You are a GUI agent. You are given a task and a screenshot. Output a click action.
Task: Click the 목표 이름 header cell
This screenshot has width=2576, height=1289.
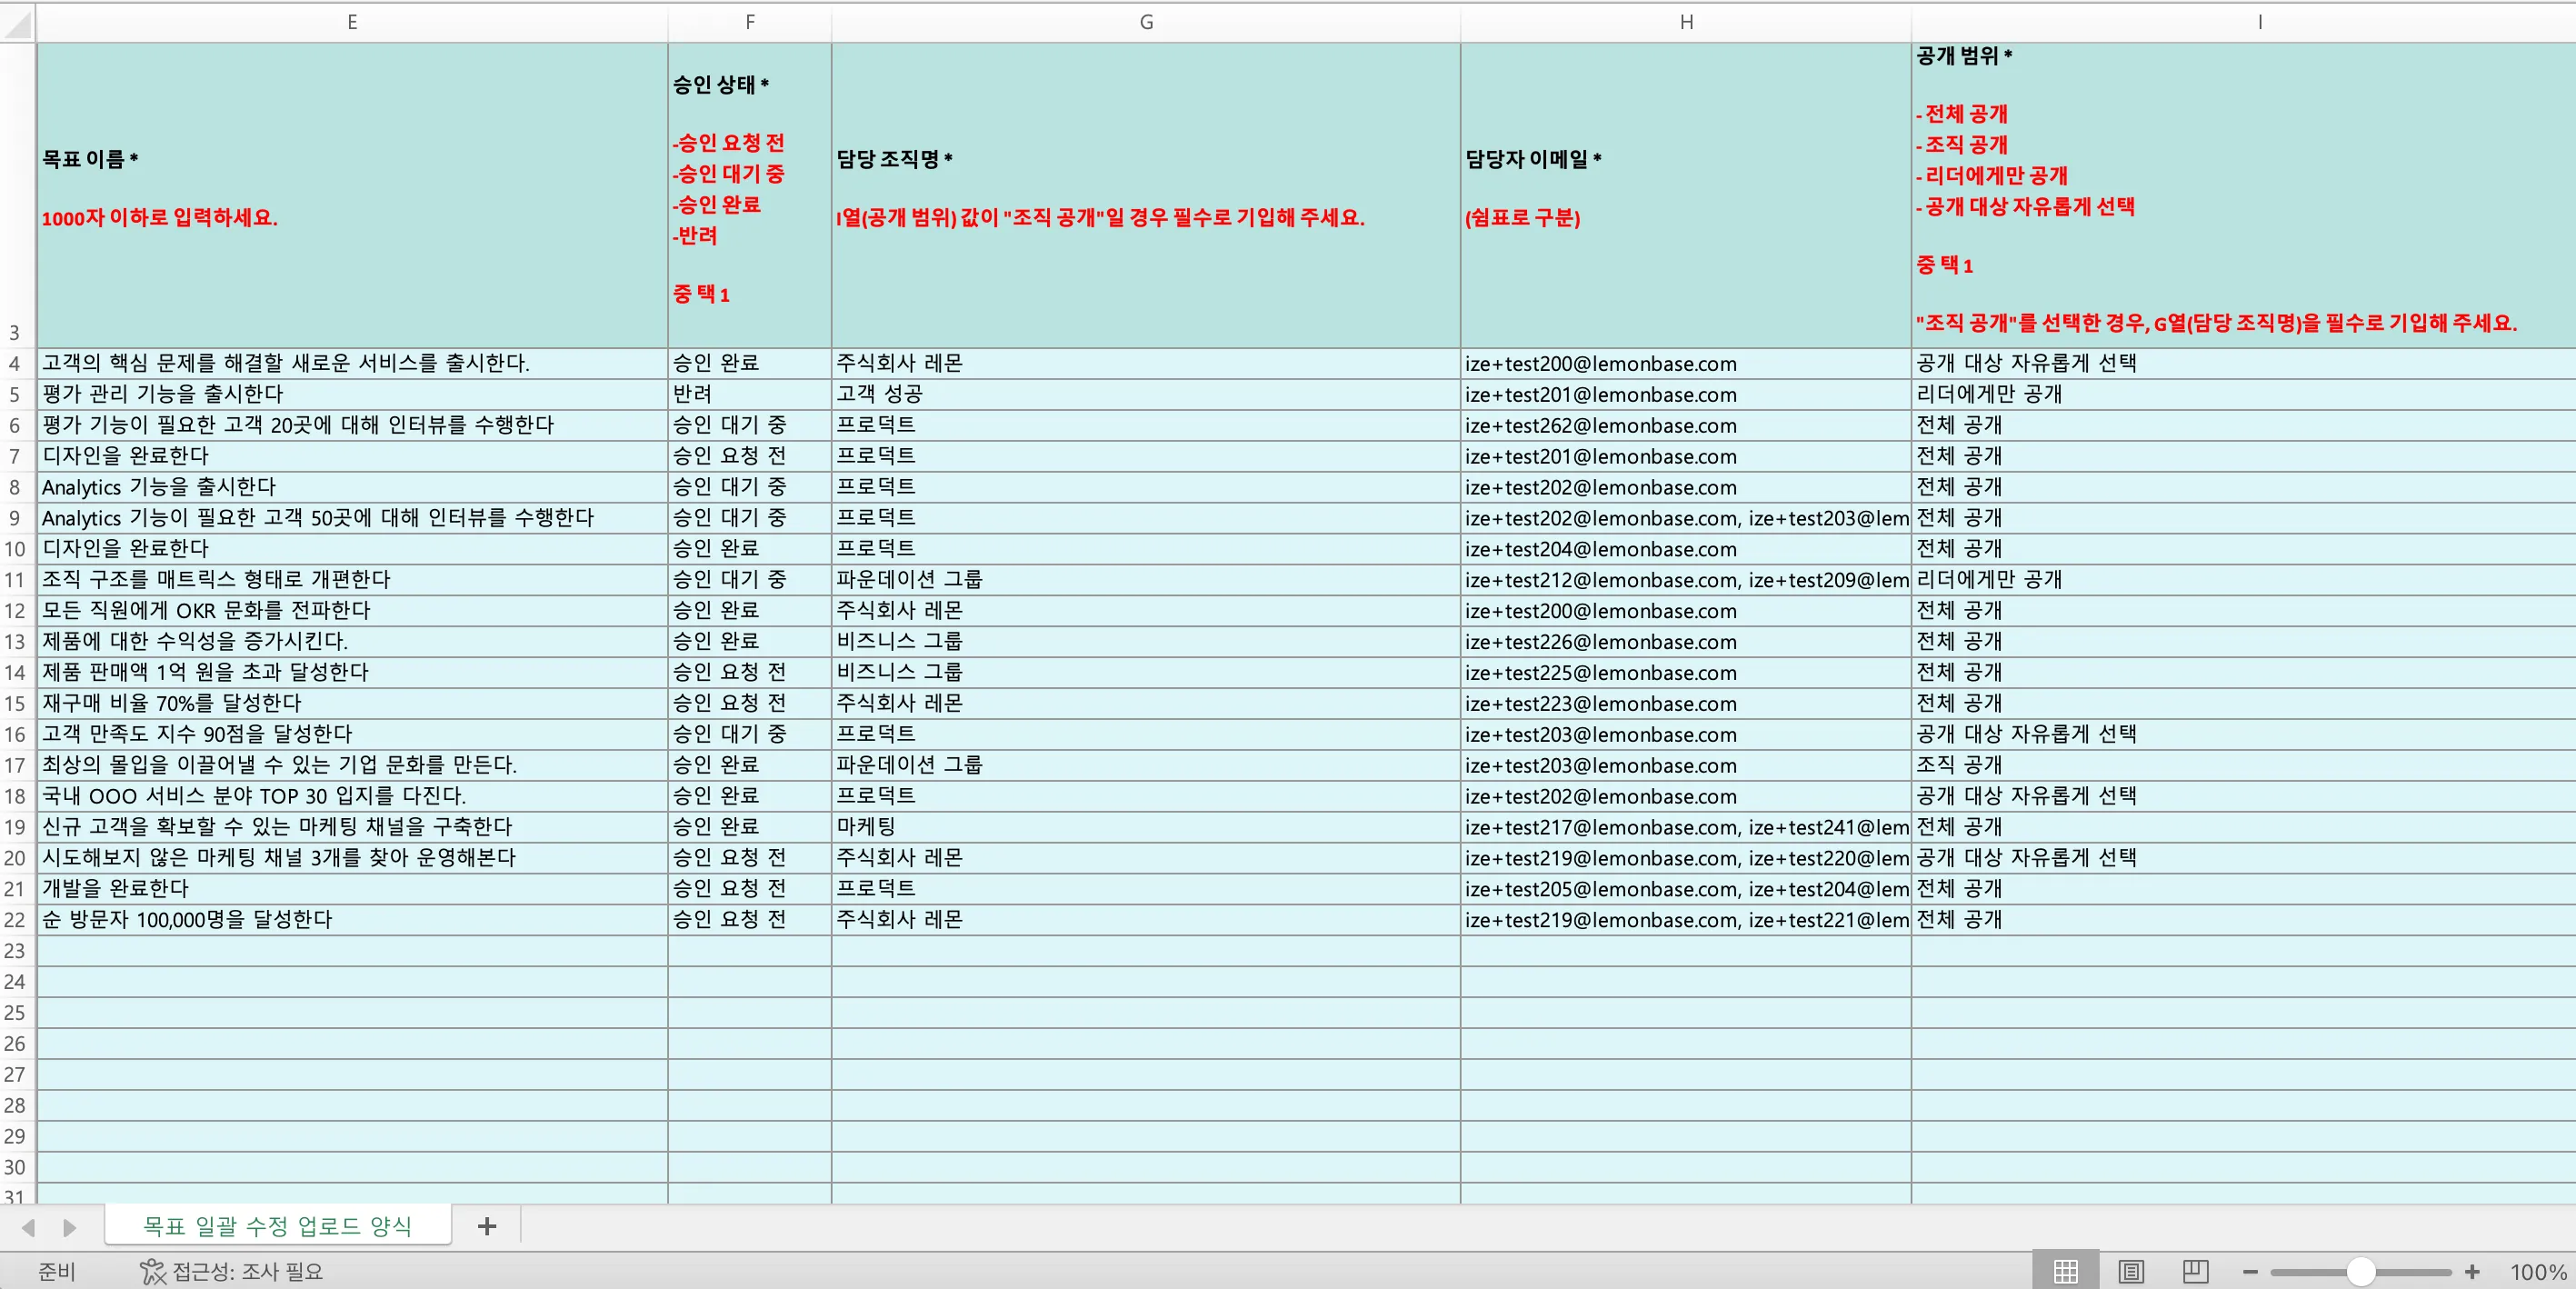coord(352,195)
